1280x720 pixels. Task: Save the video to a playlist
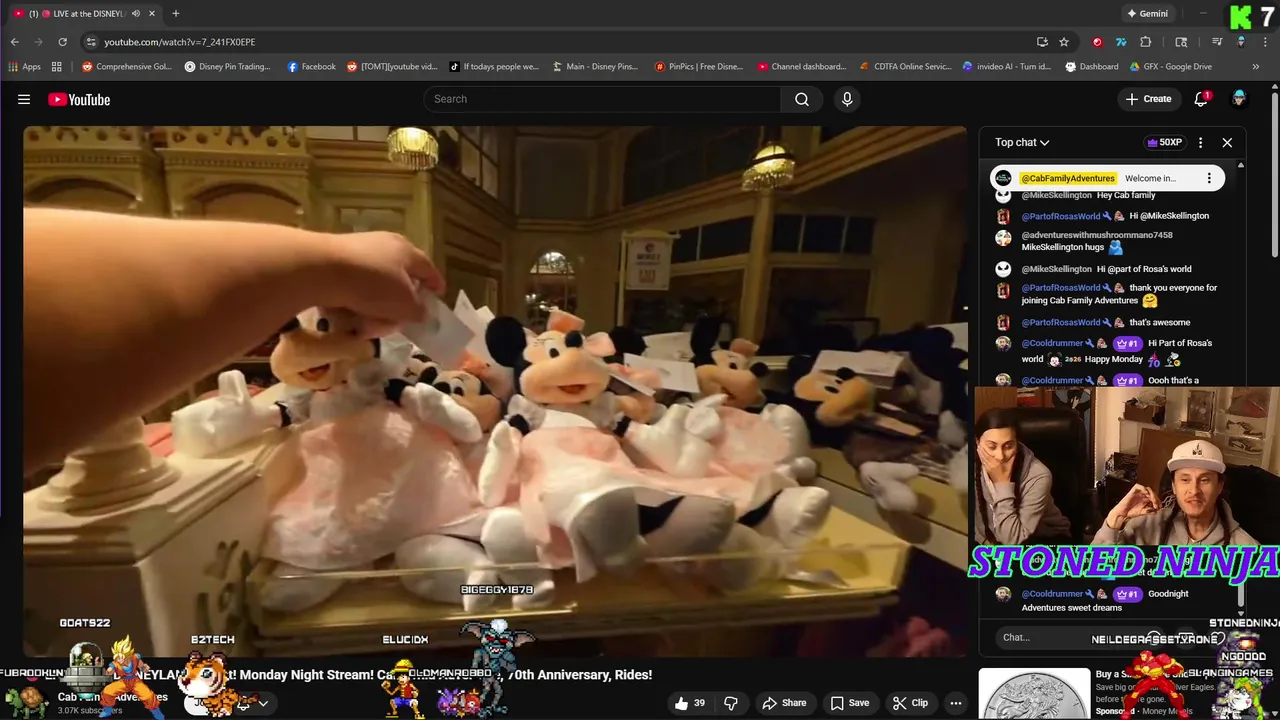click(848, 703)
